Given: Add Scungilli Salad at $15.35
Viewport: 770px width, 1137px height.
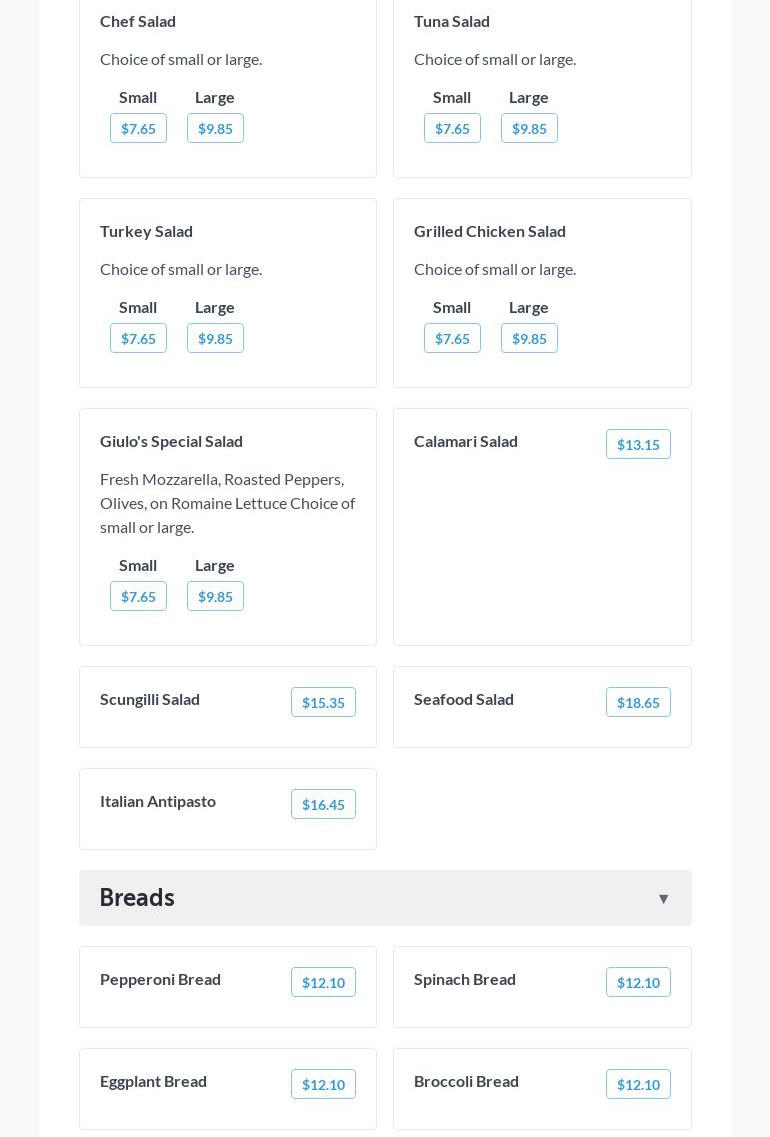Looking at the screenshot, I should click(323, 703).
